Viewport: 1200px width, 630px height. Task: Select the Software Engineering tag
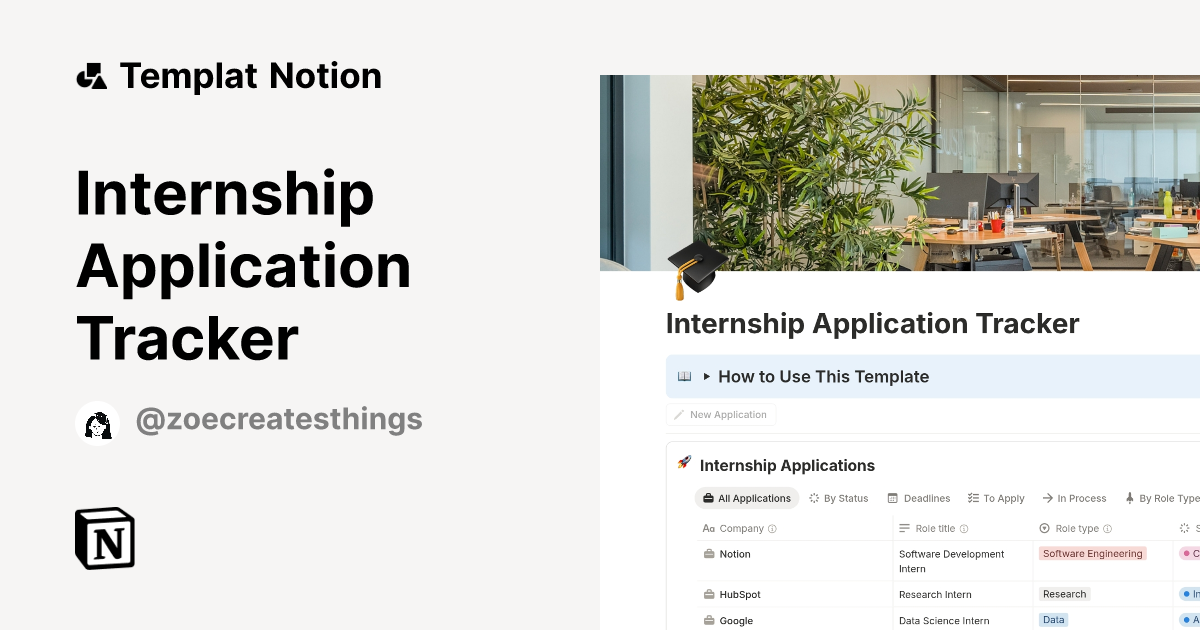pos(1091,553)
